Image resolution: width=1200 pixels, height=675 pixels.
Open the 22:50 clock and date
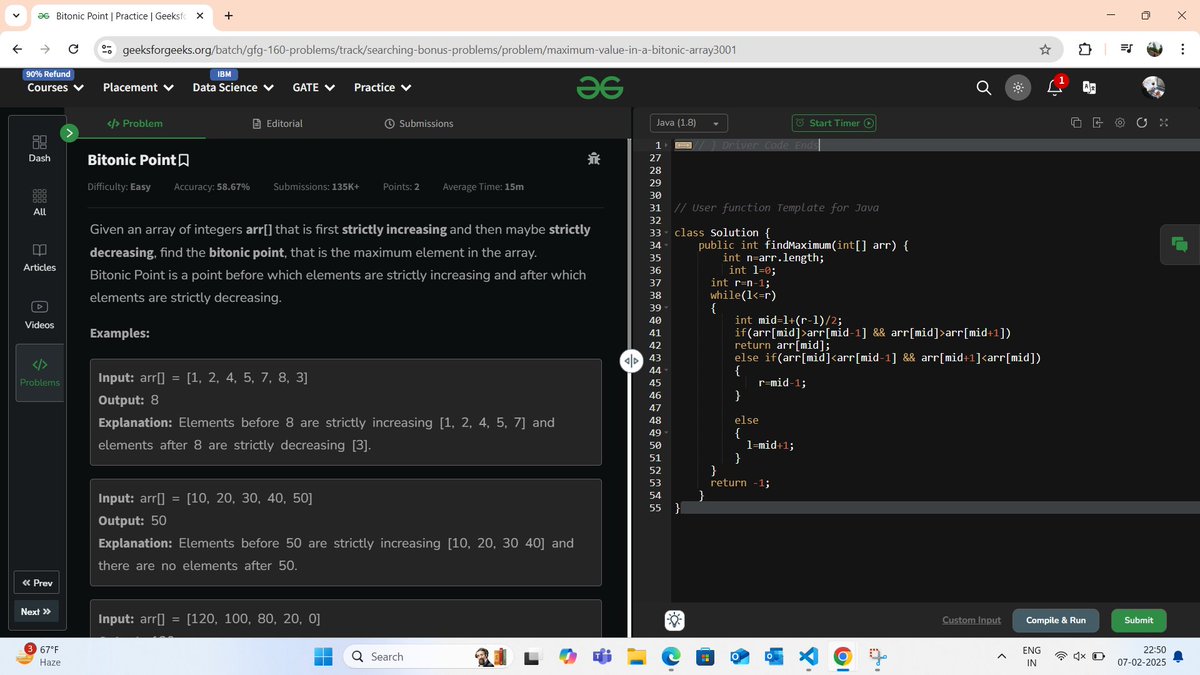click(x=1143, y=656)
